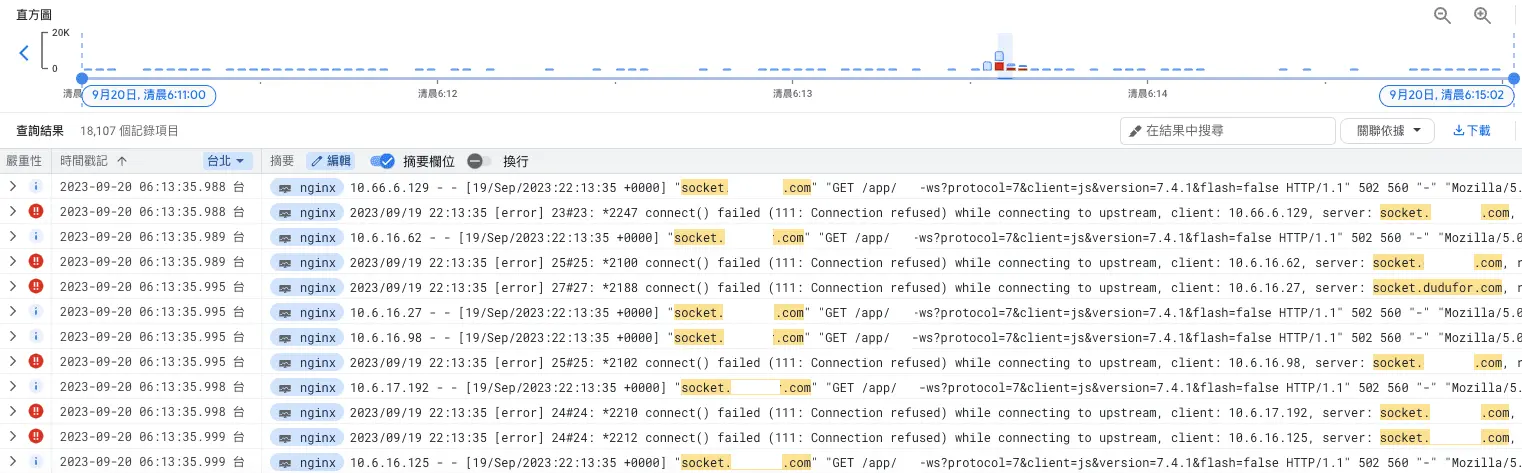Zoom out the histogram time range
1522x473 pixels.
(1442, 15)
